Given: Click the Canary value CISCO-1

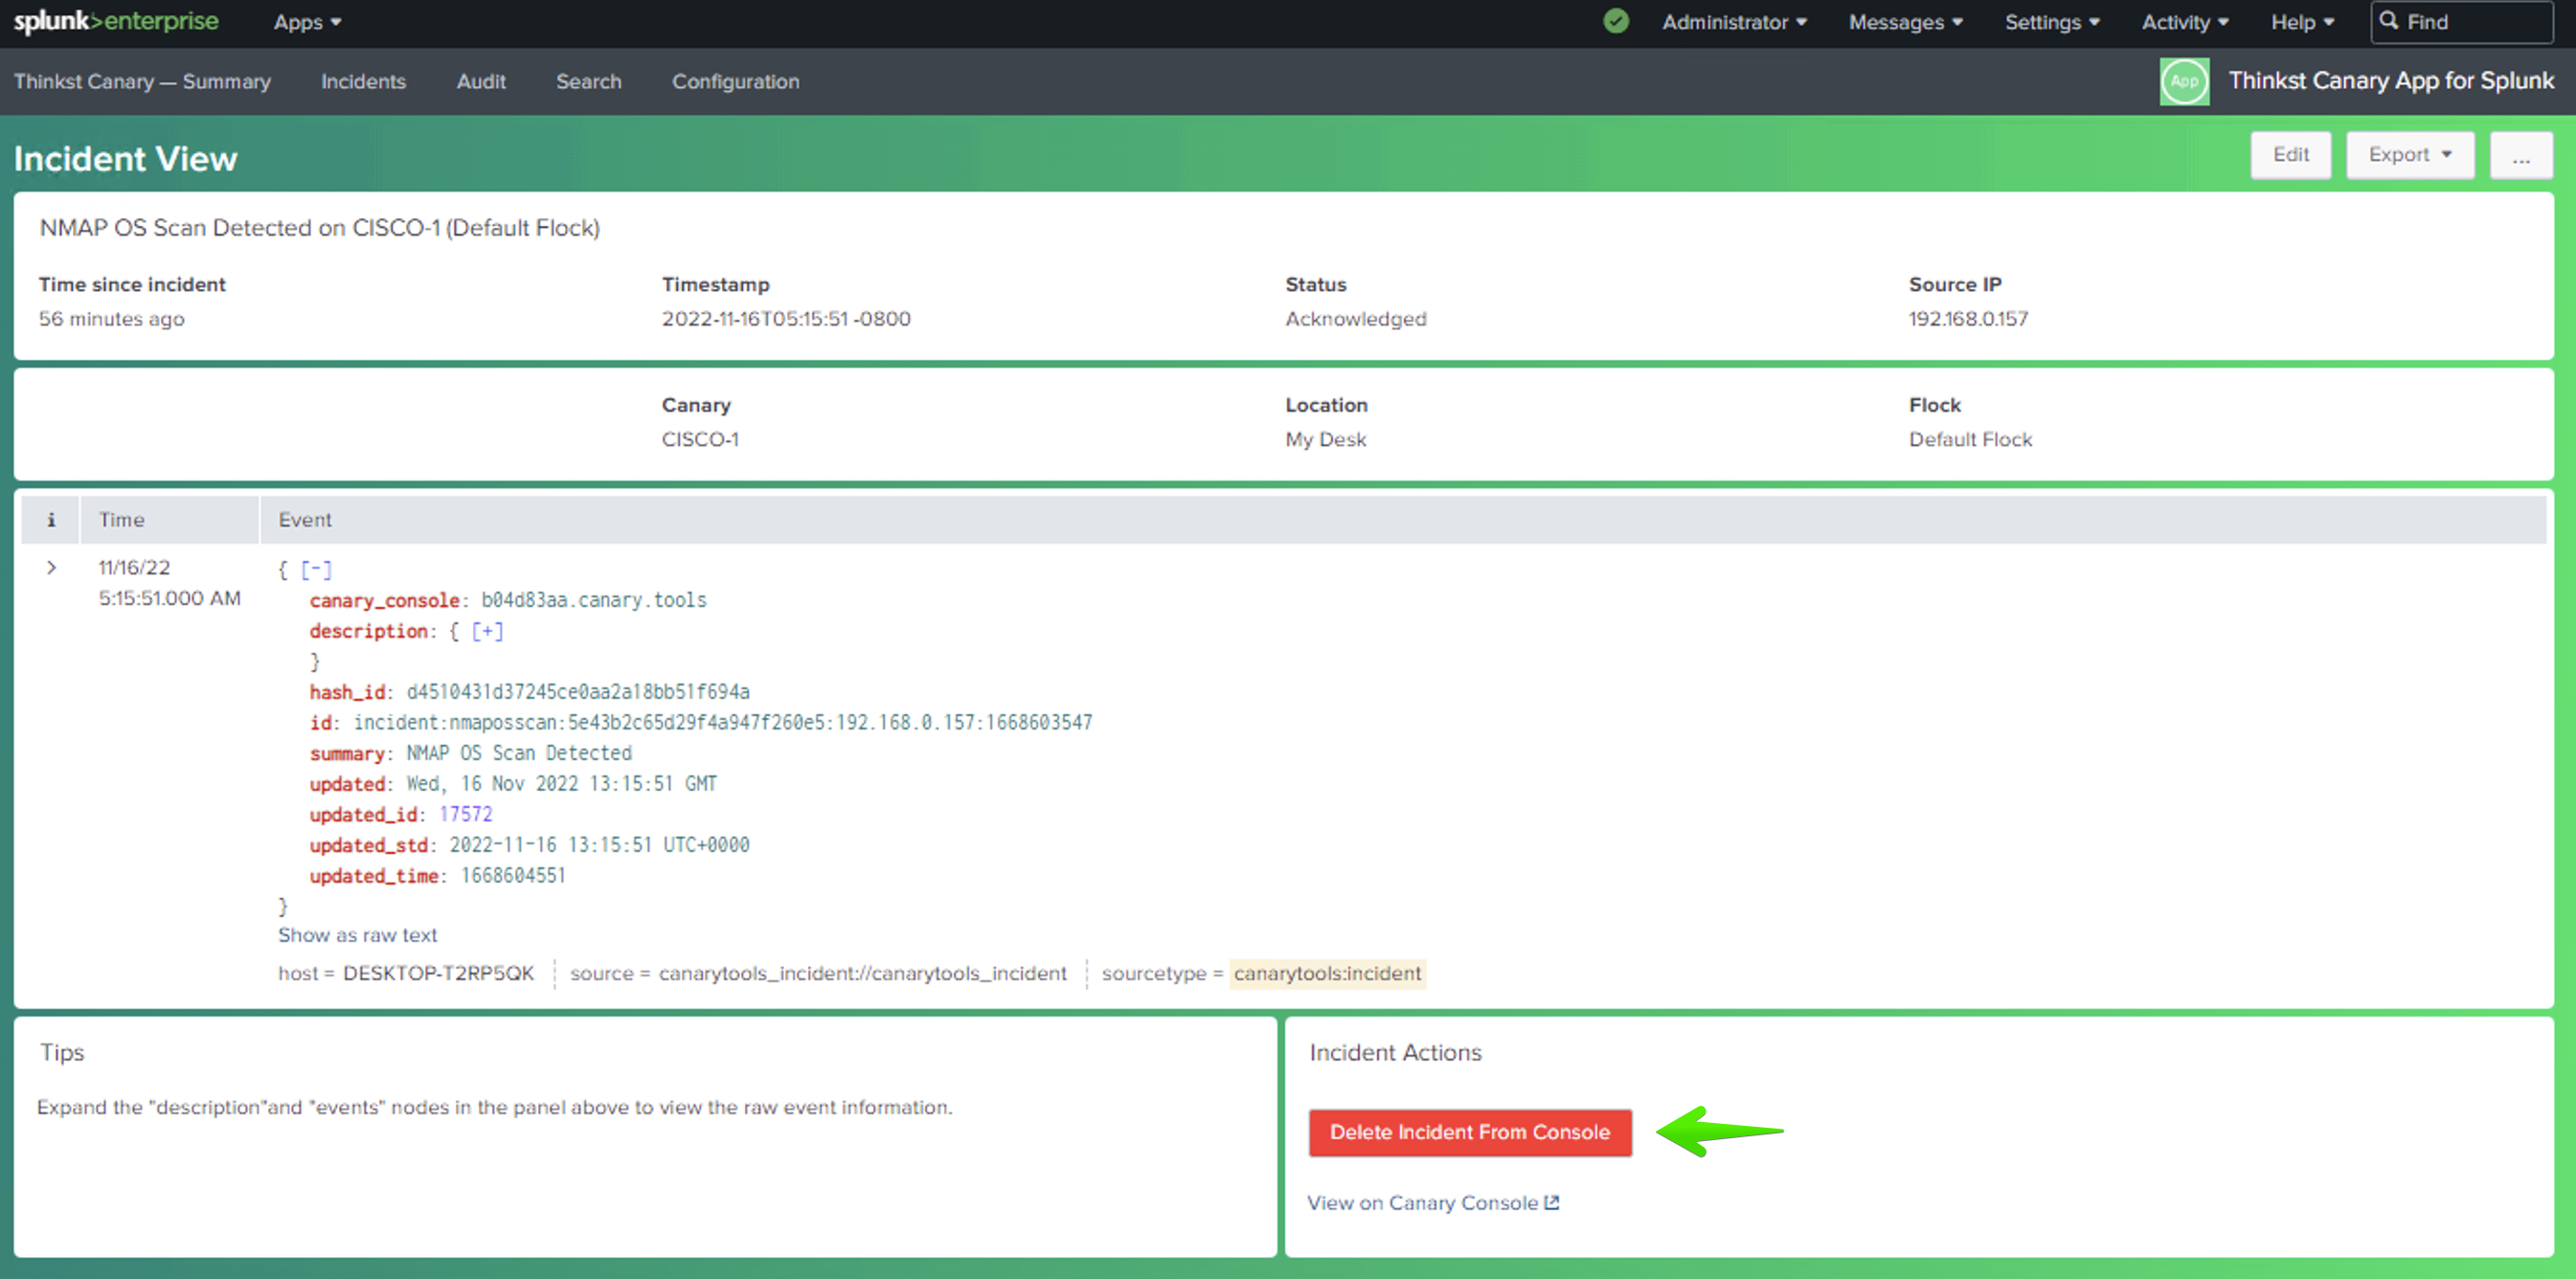Looking at the screenshot, I should 699,440.
